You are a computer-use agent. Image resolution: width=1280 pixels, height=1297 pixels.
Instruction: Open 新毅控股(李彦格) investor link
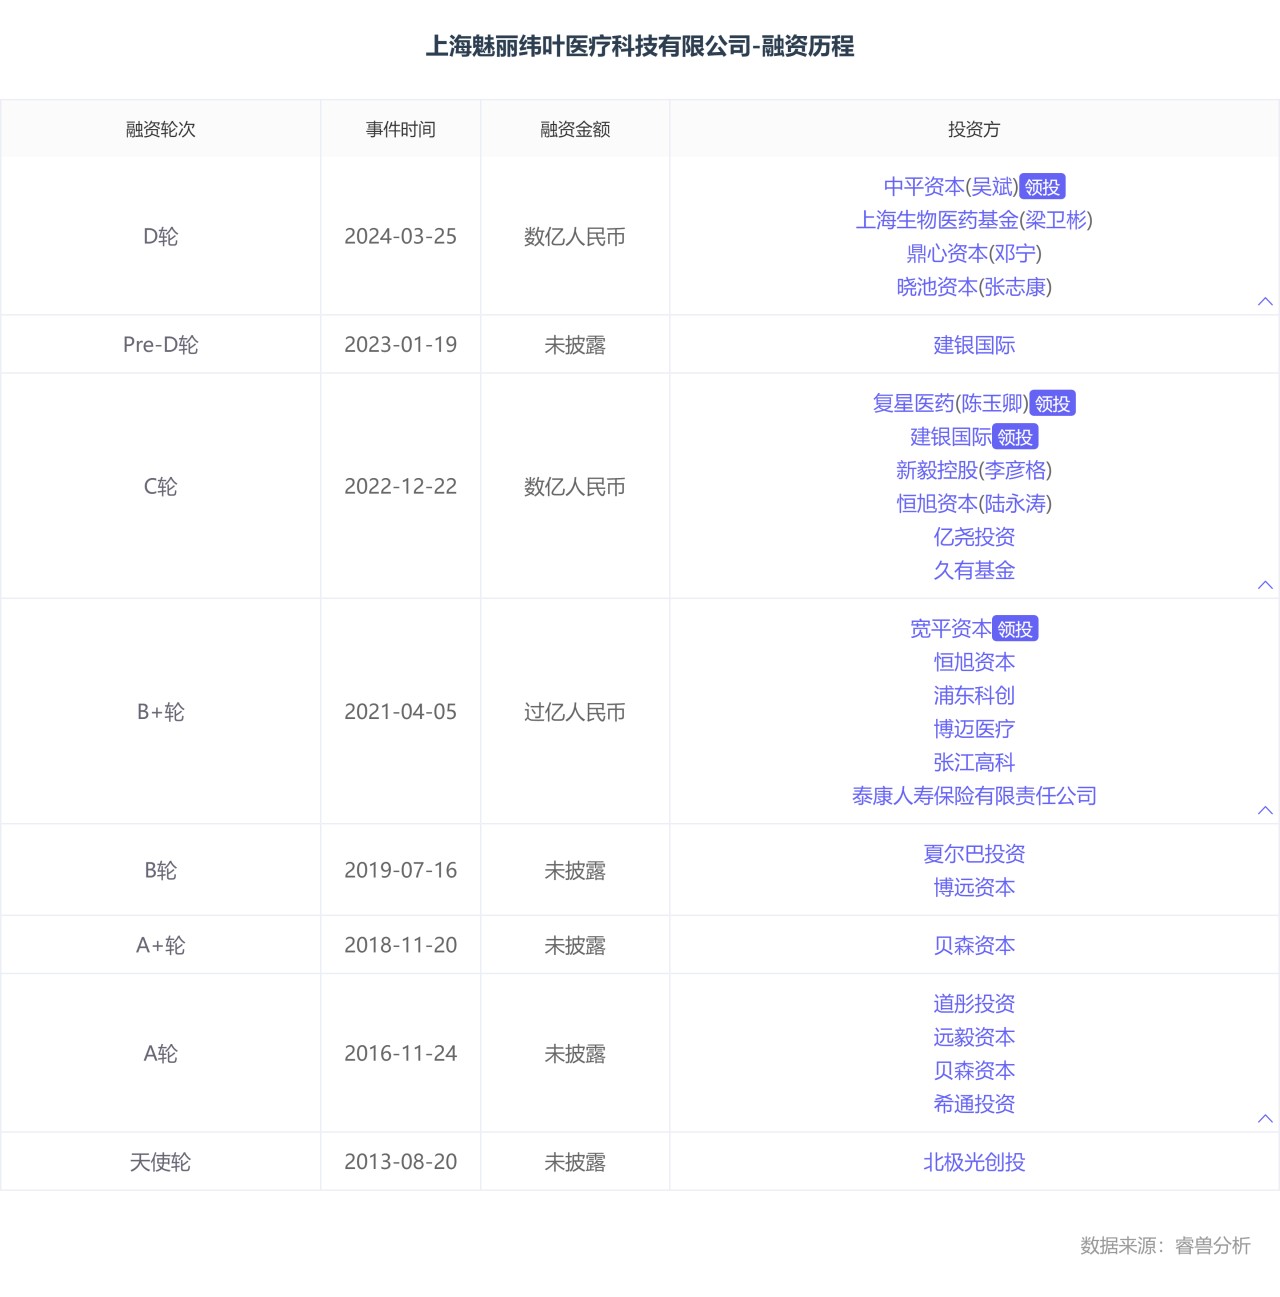click(974, 470)
